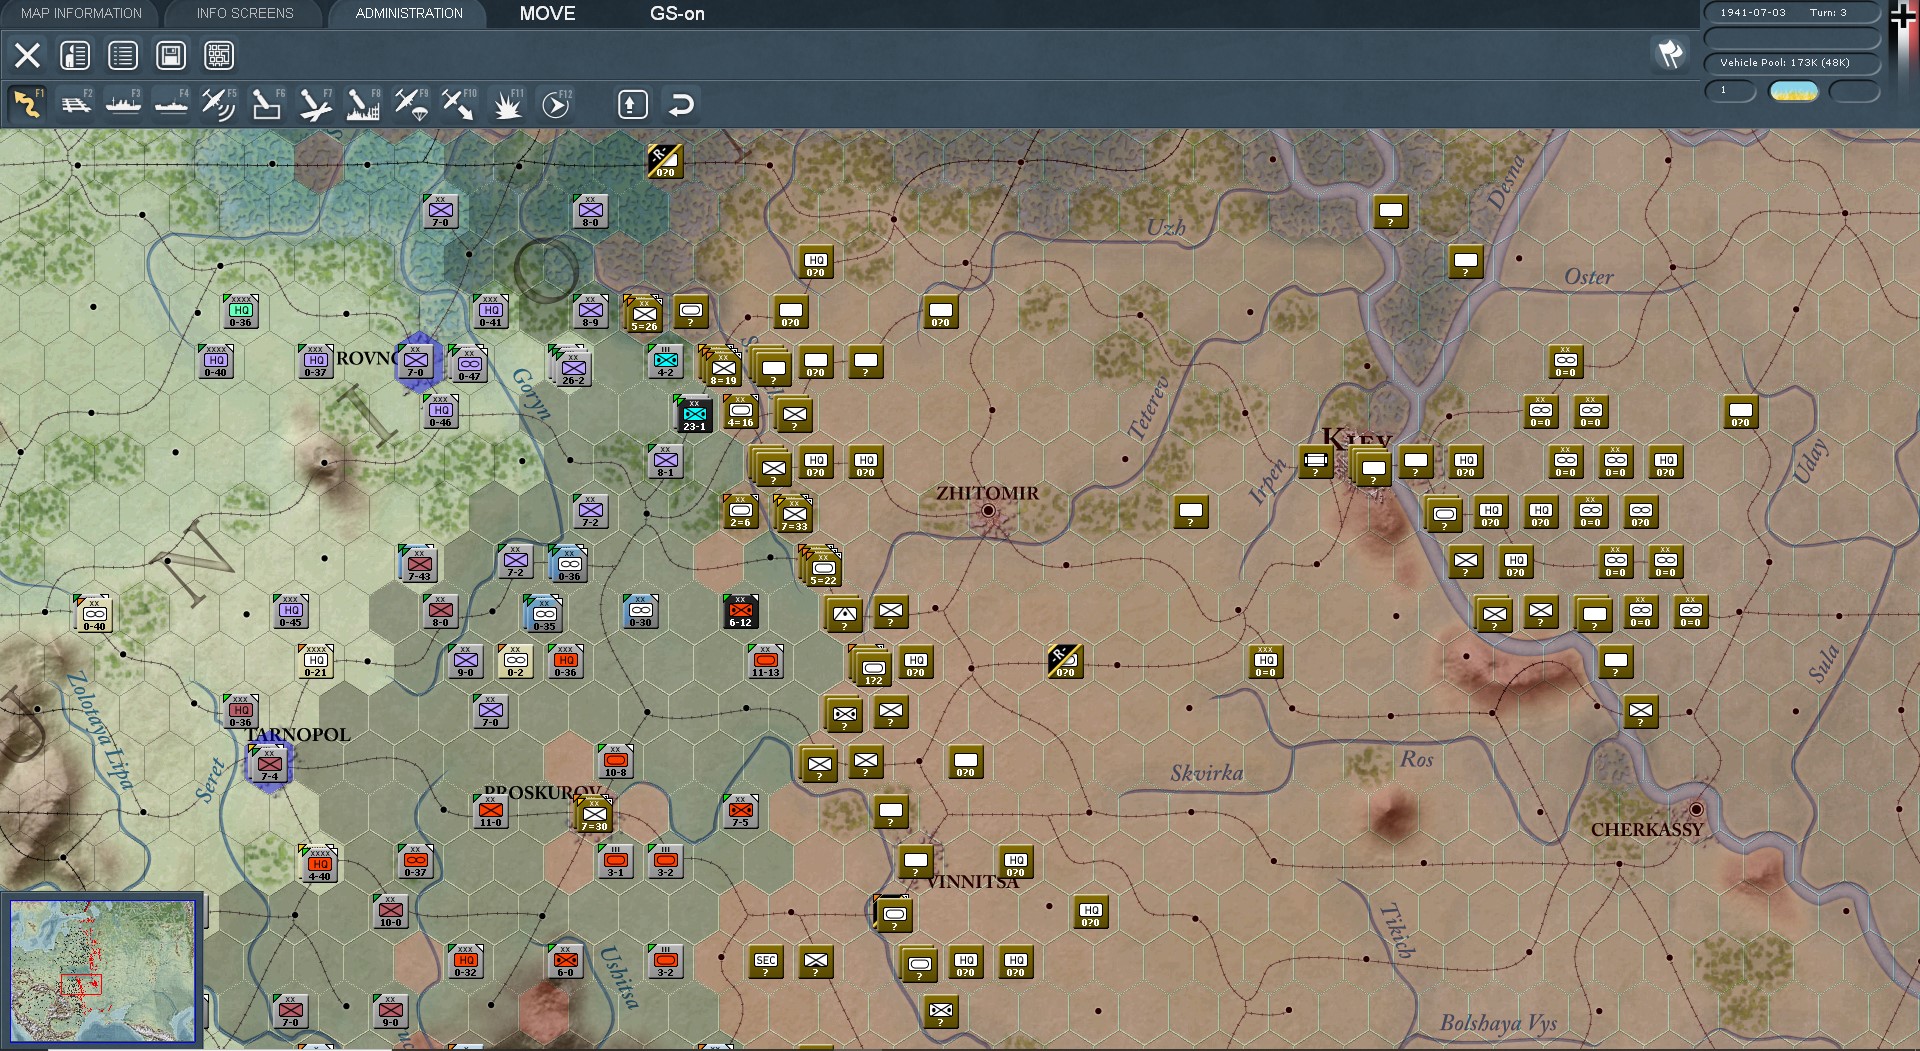Click the MOVE mode label
This screenshot has width=1920, height=1051.
547,13
